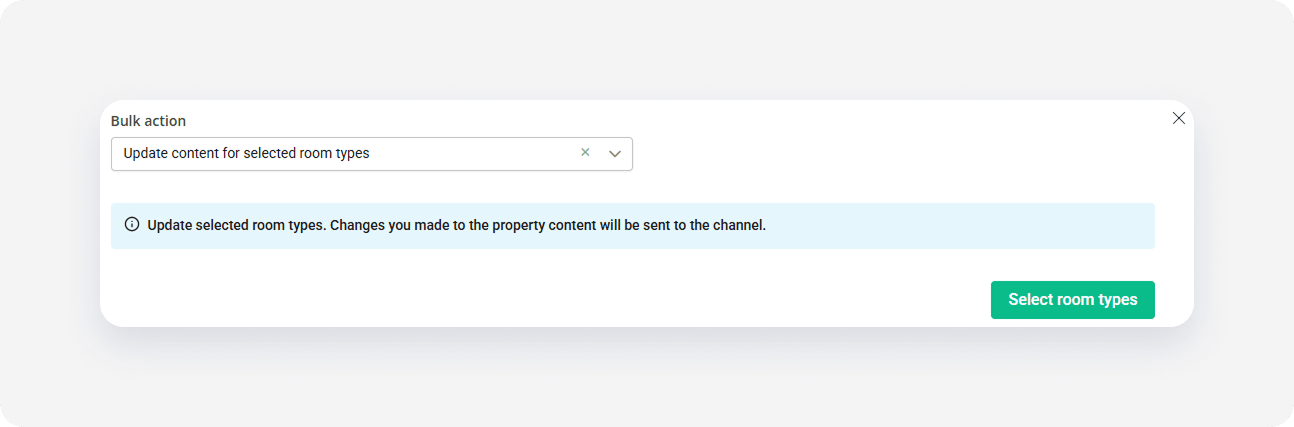Click the Select room types button
Viewport: 1294px width, 427px height.
[x=1072, y=300]
